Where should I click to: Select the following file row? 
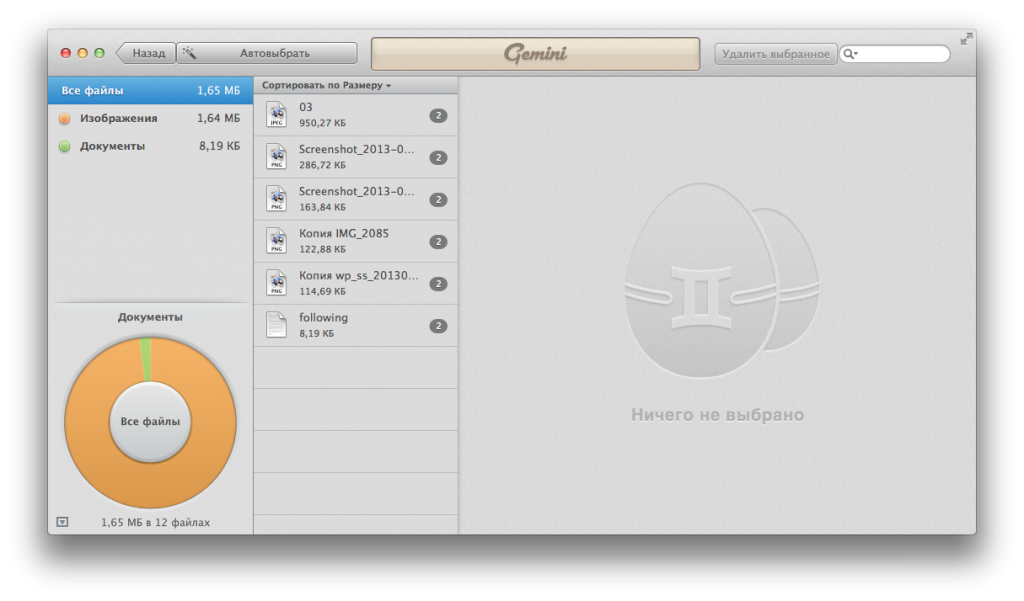[356, 326]
